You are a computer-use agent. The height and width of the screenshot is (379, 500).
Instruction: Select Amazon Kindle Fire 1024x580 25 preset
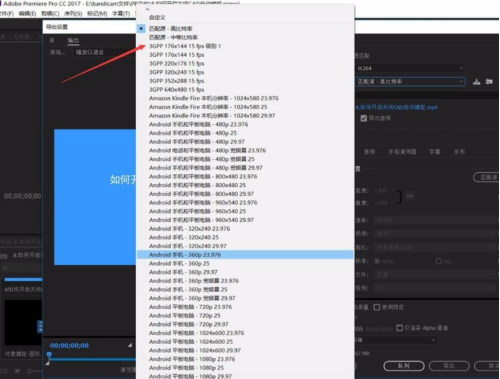(245, 107)
